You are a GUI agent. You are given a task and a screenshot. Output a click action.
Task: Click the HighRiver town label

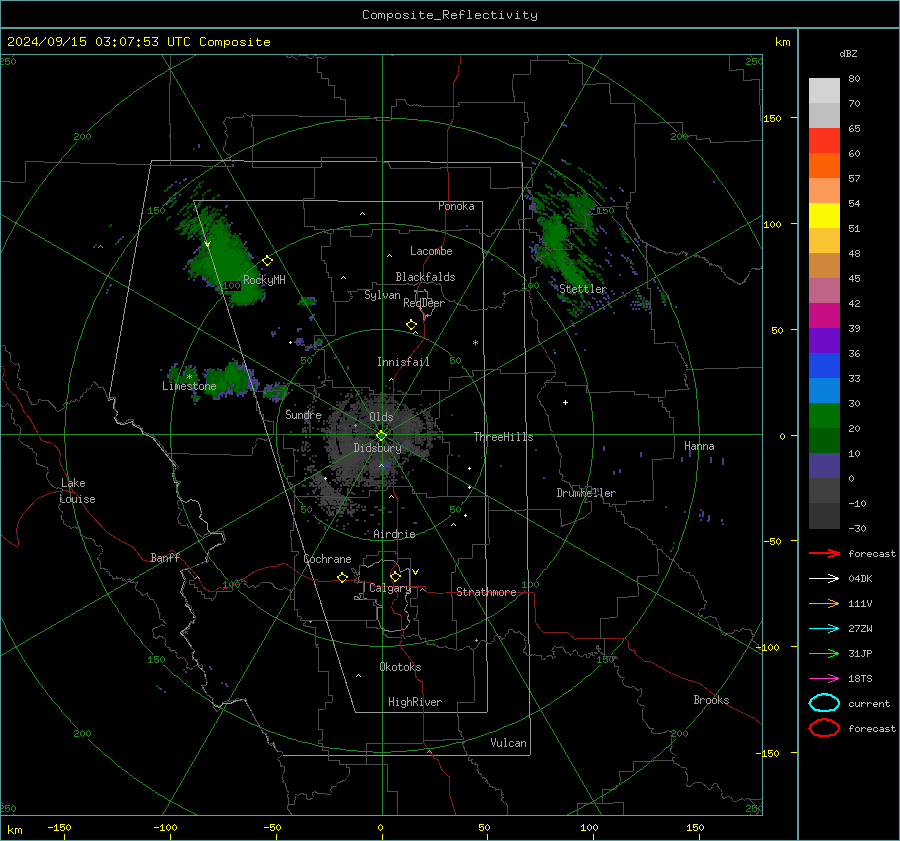[415, 702]
